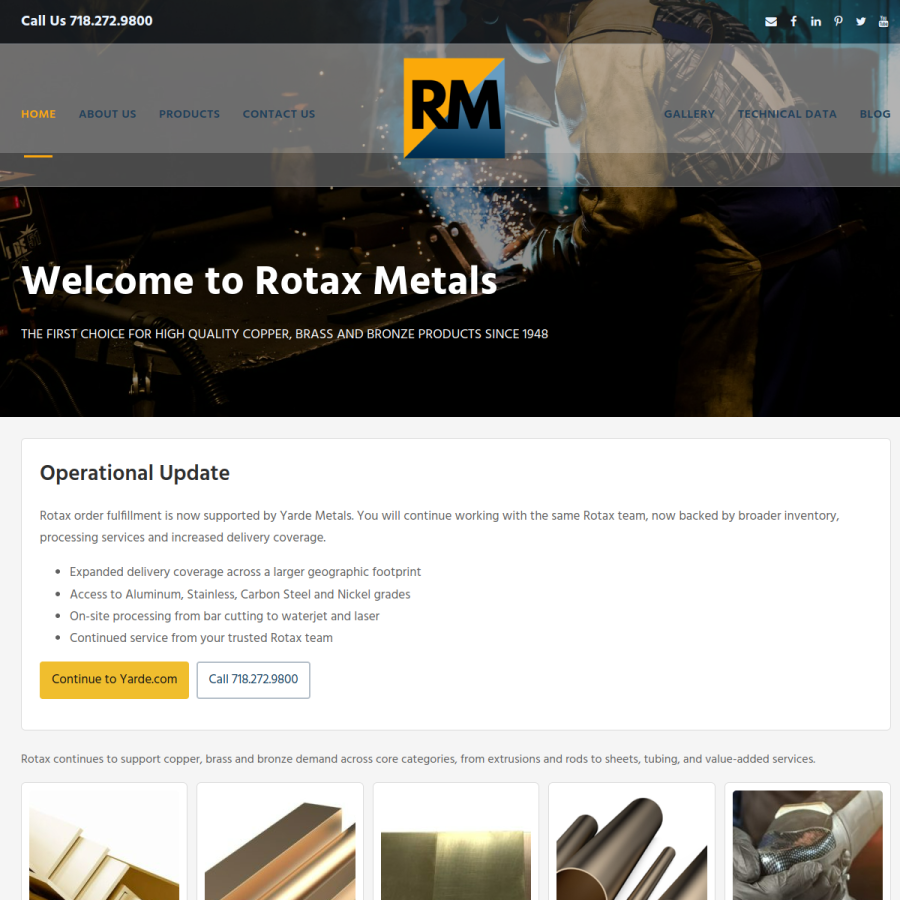
Task: Click 'Access to Aluminum, Stainless' bullet text
Action: 240,594
